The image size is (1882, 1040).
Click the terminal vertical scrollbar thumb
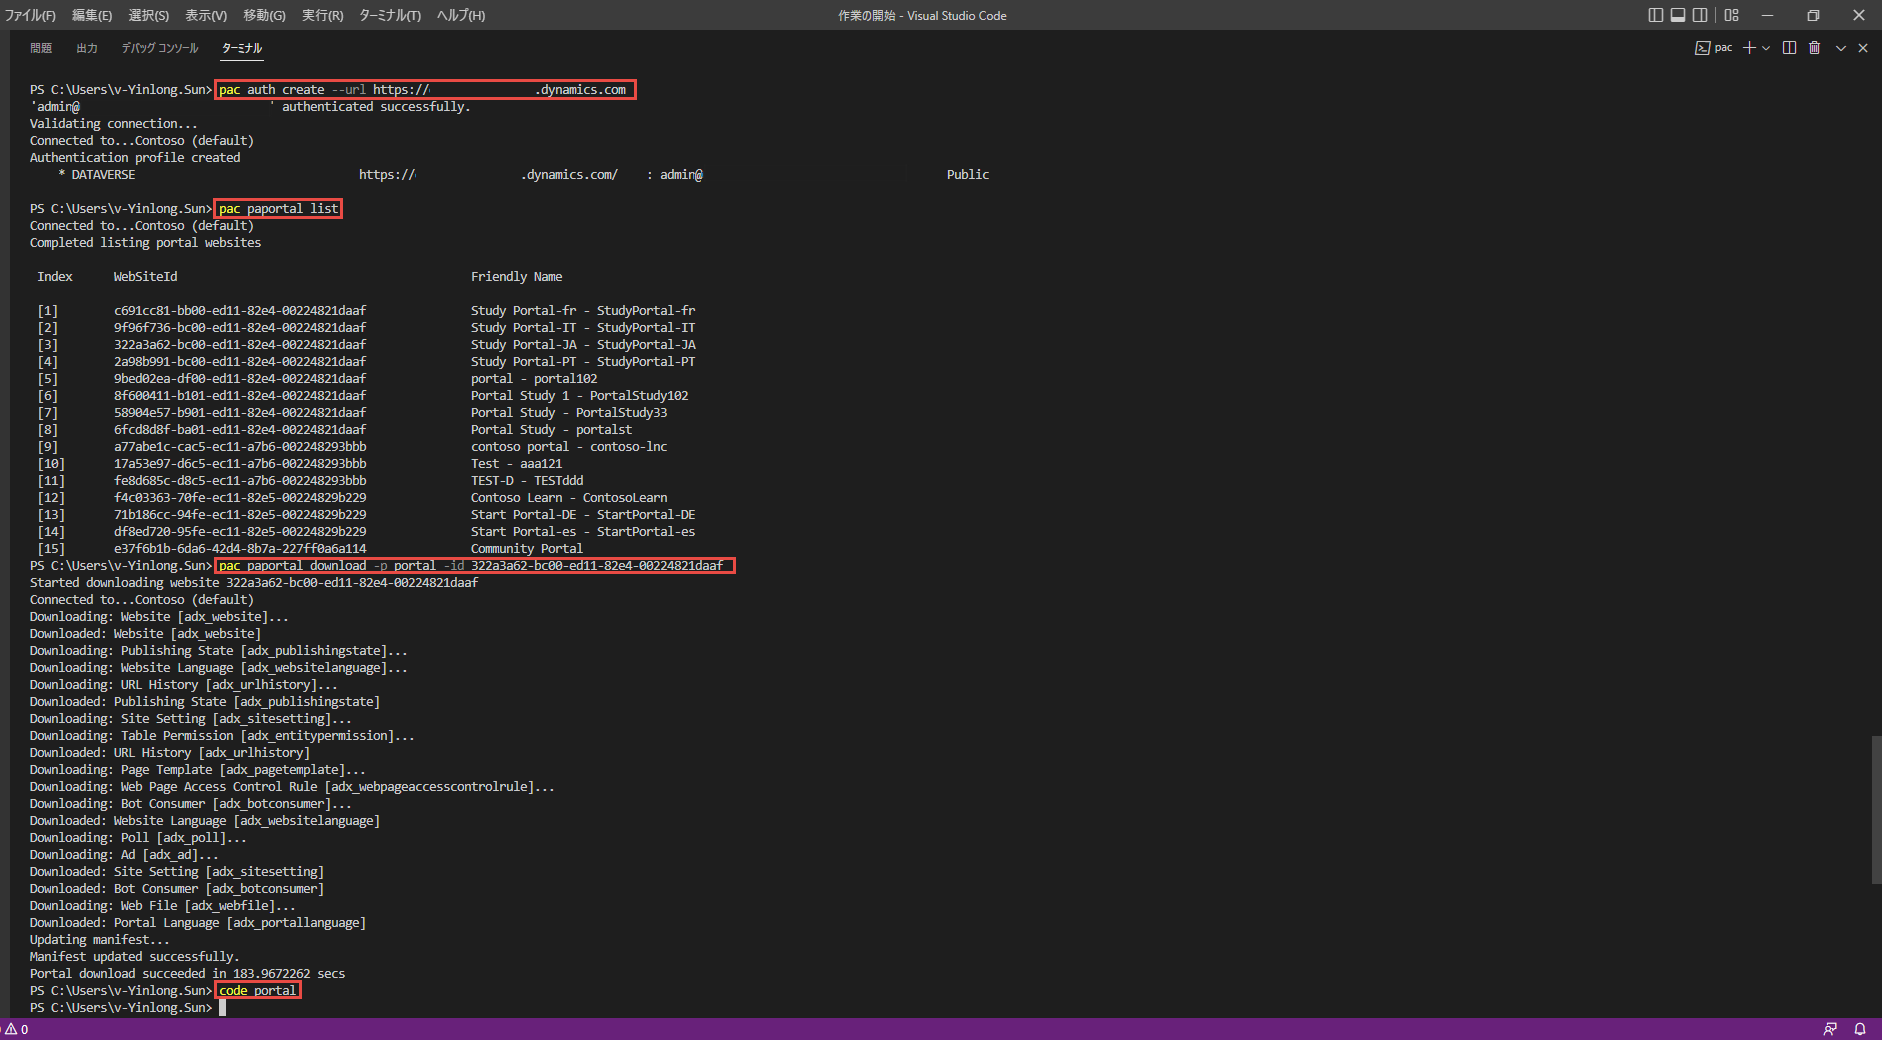(x=1876, y=810)
